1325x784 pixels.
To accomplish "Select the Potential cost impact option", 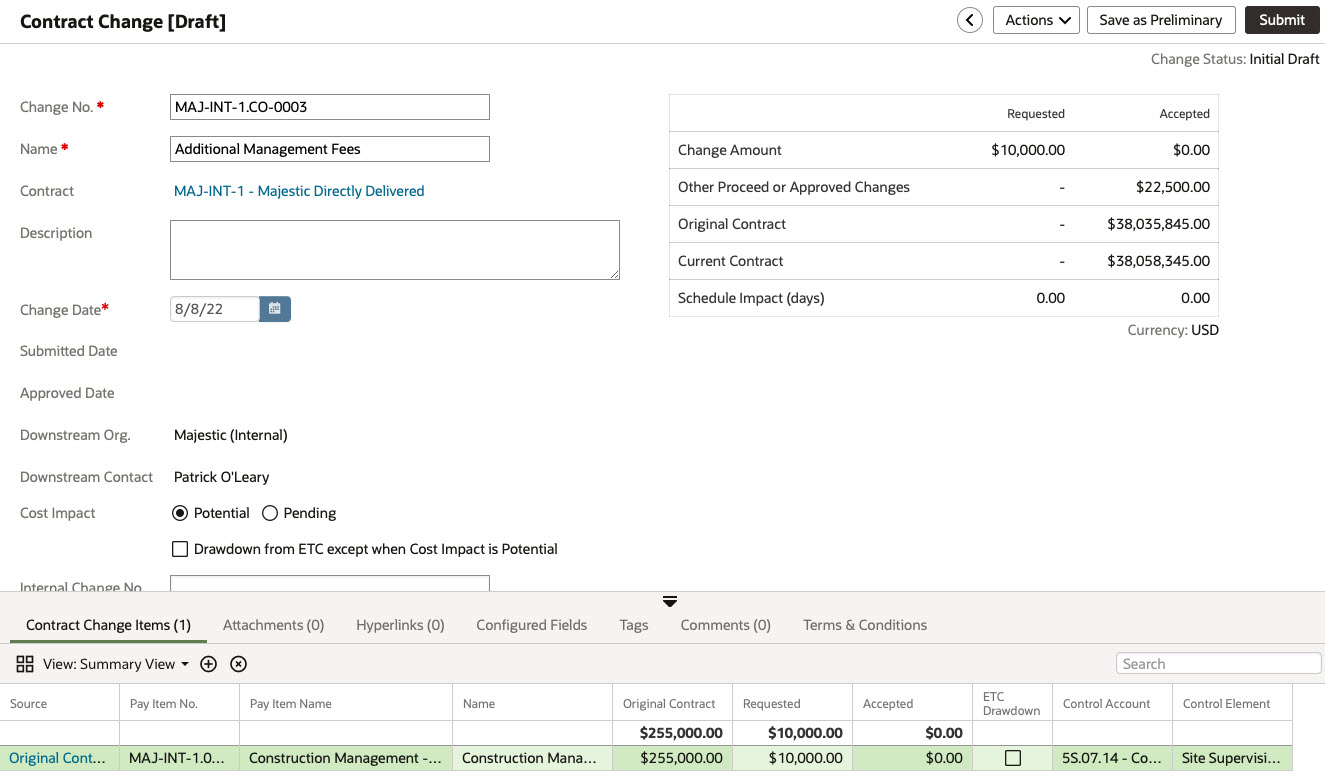I will [x=180, y=513].
